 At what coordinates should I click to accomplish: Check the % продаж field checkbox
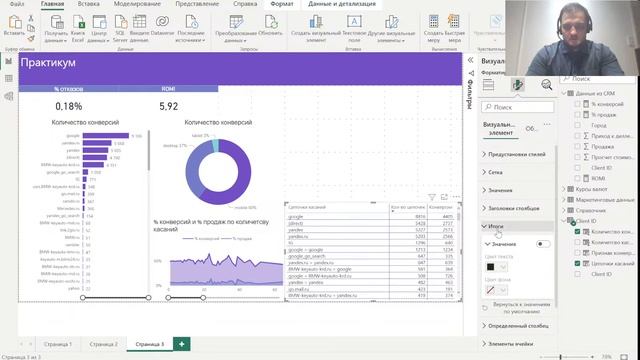coord(577,114)
